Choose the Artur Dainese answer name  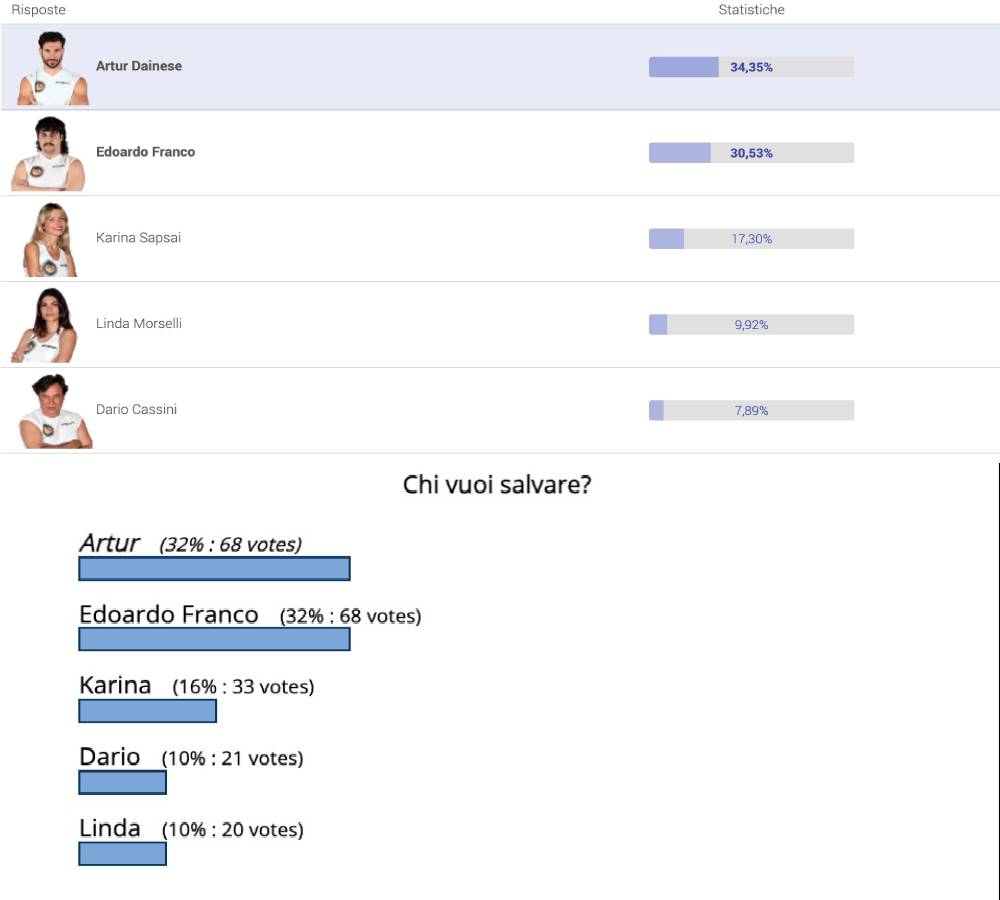pyautogui.click(x=139, y=66)
